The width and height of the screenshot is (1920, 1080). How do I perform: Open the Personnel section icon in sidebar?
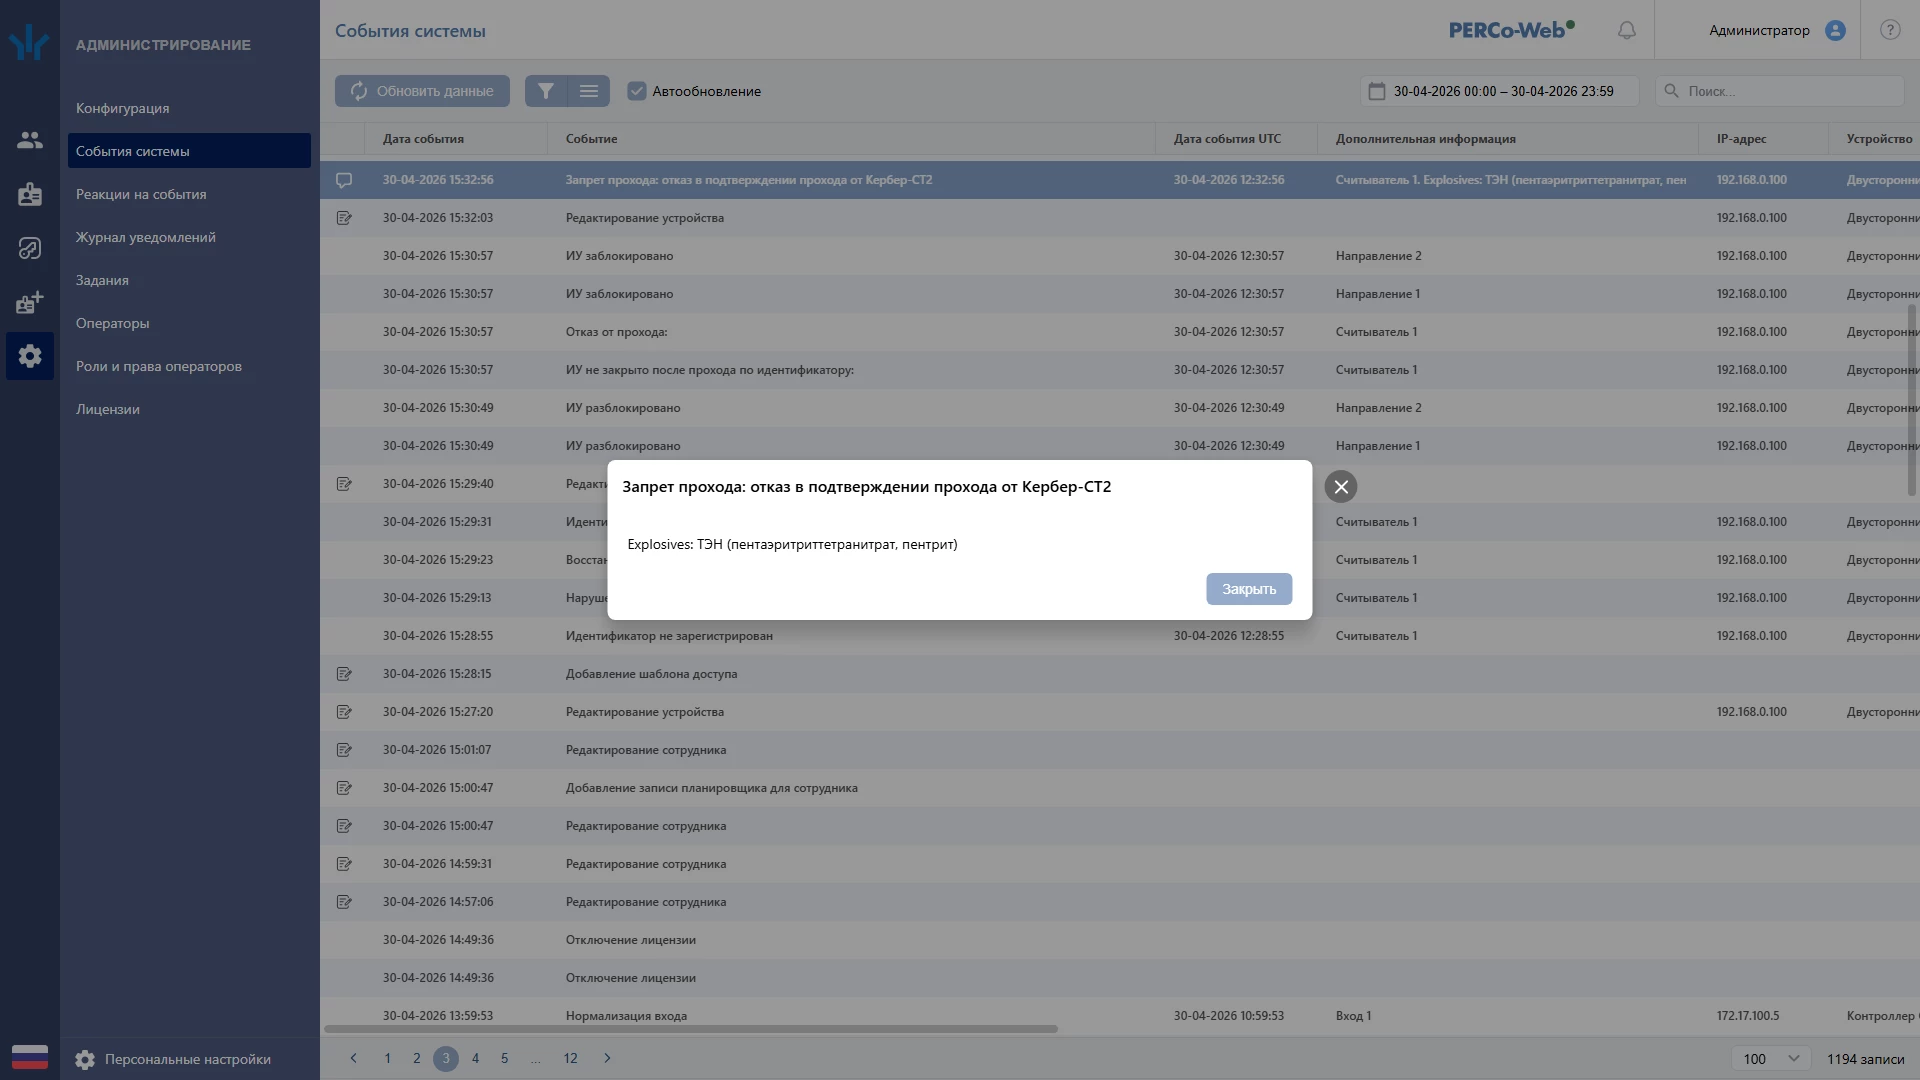pos(30,140)
